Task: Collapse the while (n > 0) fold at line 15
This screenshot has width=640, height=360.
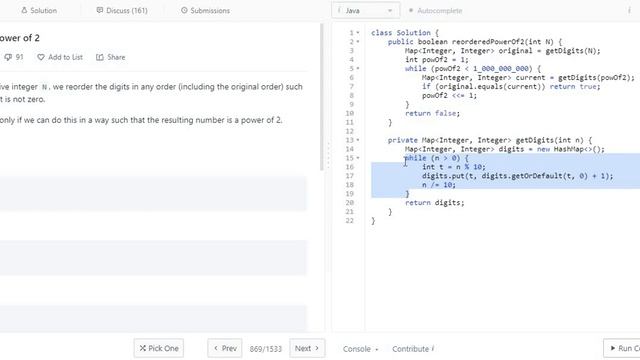Action: point(358,158)
